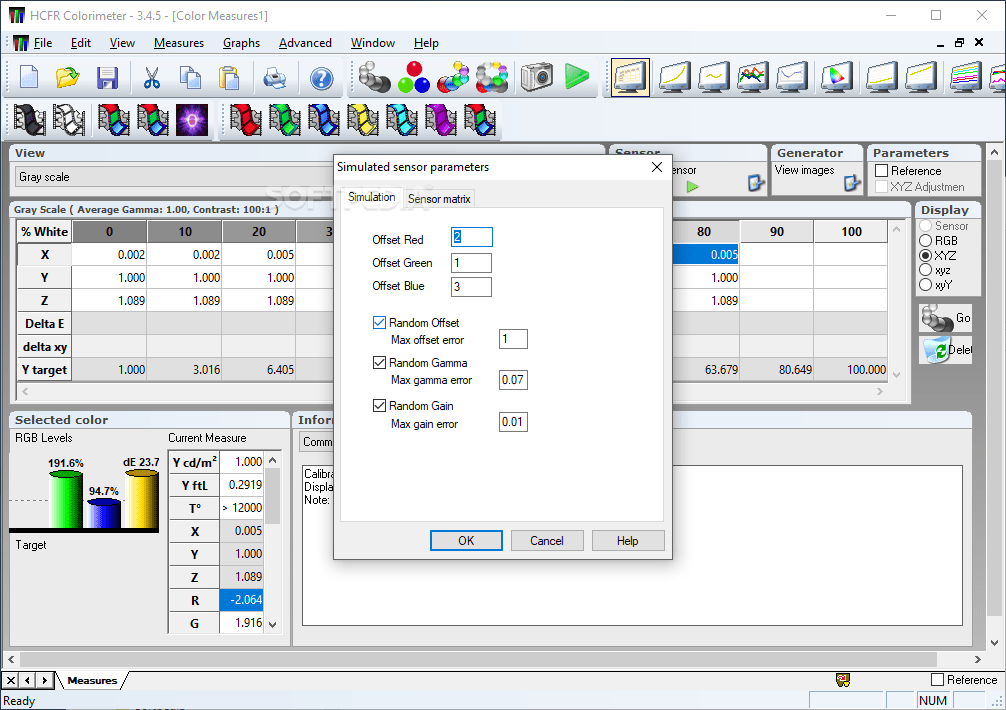Select the red saturation filmstrip icon
Viewport: 1006px width, 710px height.
click(x=247, y=120)
